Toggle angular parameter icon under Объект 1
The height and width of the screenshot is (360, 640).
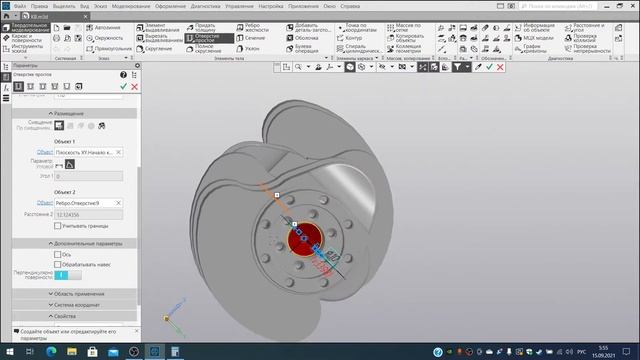tap(70, 165)
